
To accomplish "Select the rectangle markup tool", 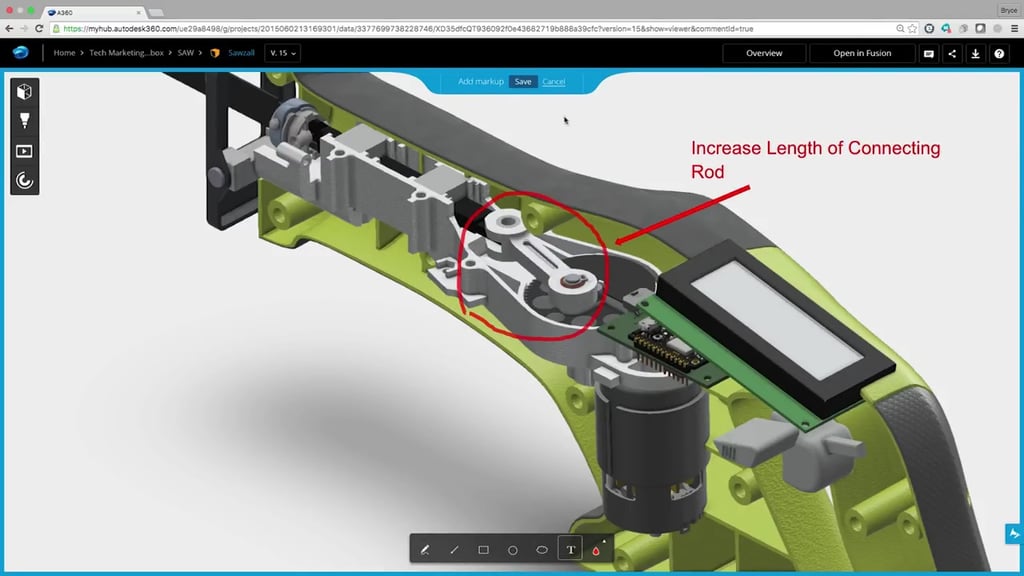I will 483,550.
